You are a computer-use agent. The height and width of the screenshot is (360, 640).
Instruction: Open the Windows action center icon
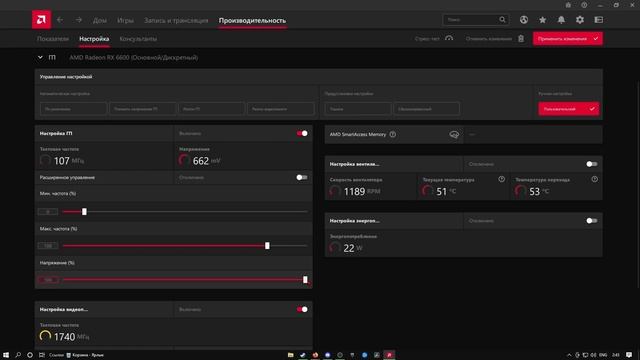[x=629, y=355]
